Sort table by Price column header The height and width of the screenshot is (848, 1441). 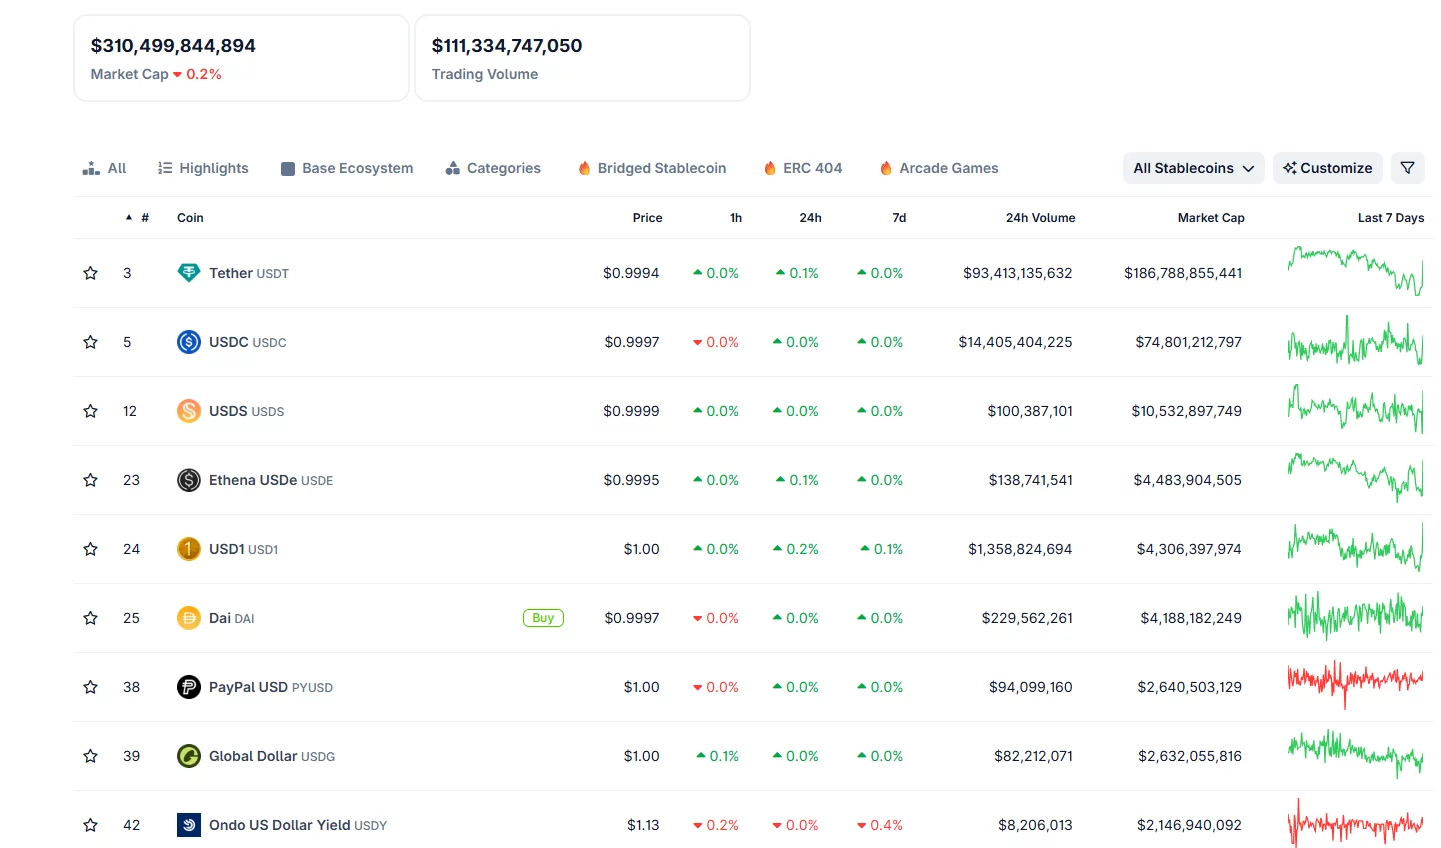(647, 217)
